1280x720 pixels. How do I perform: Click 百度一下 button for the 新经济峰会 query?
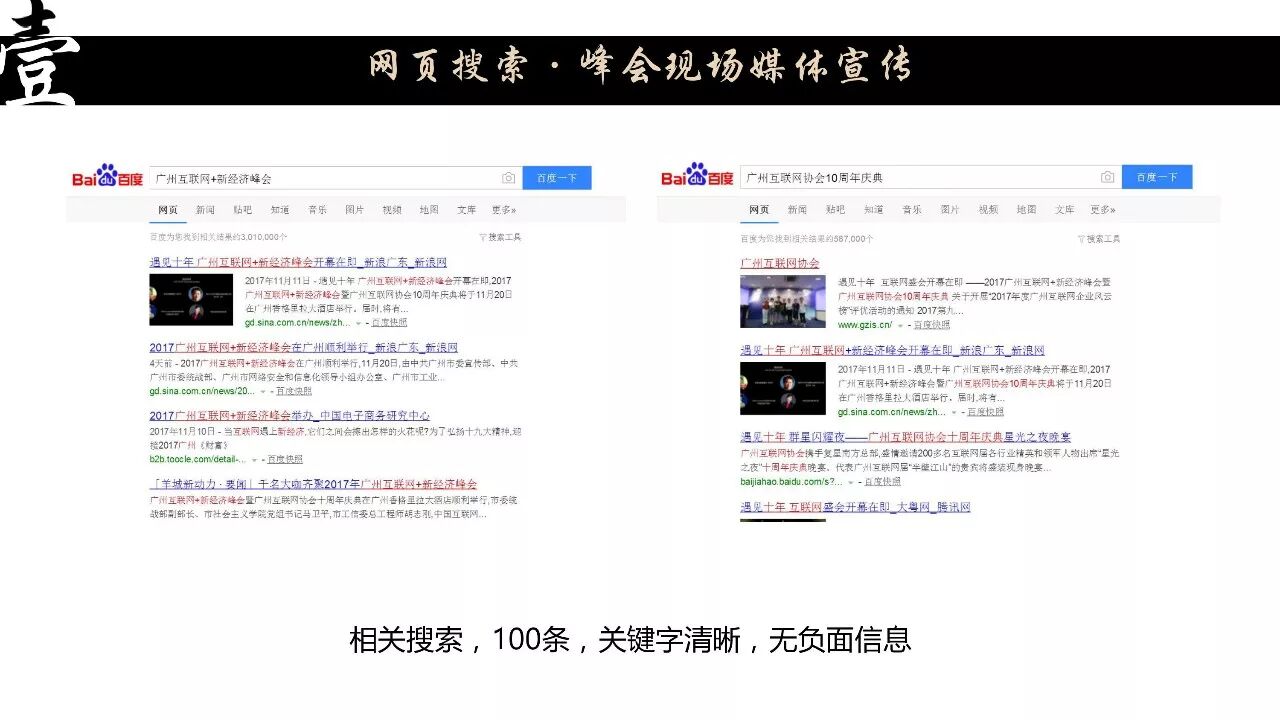(557, 178)
